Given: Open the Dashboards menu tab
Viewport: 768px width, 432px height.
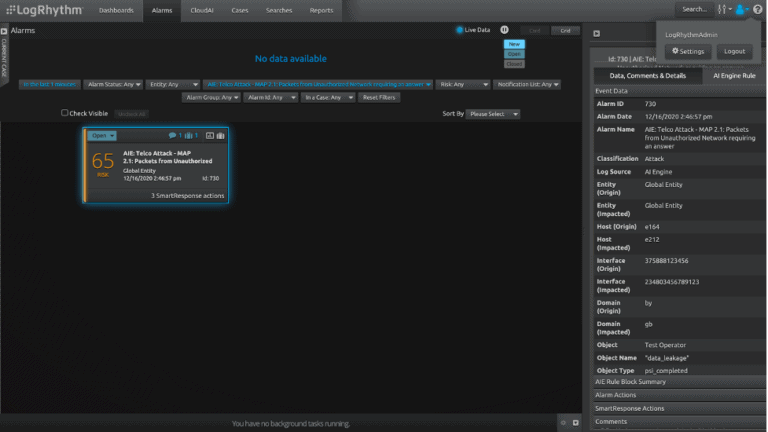Looking at the screenshot, I should (x=116, y=10).
